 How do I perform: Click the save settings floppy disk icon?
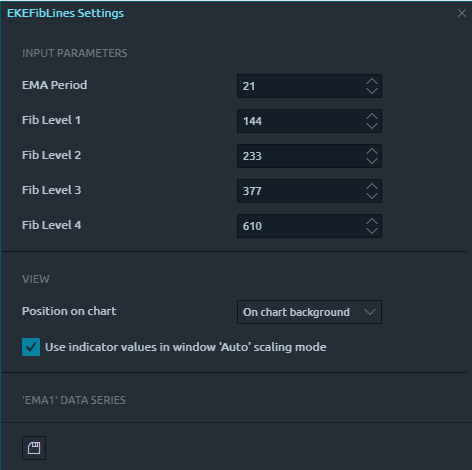34,448
